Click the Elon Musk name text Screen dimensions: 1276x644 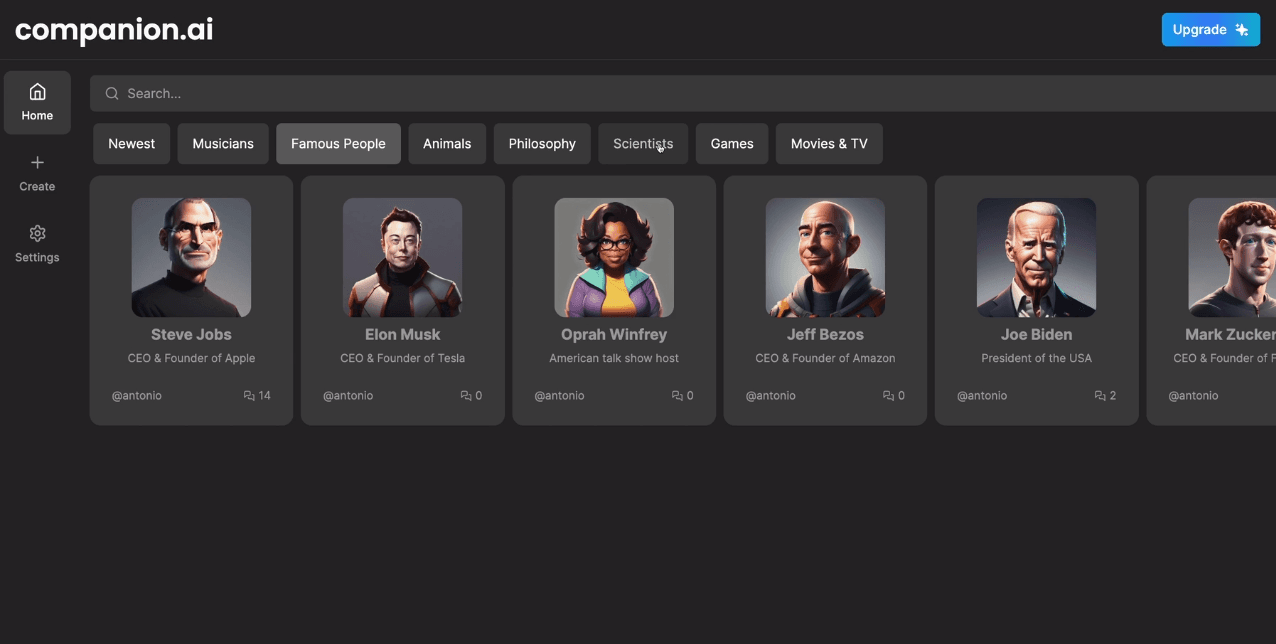tap(403, 335)
